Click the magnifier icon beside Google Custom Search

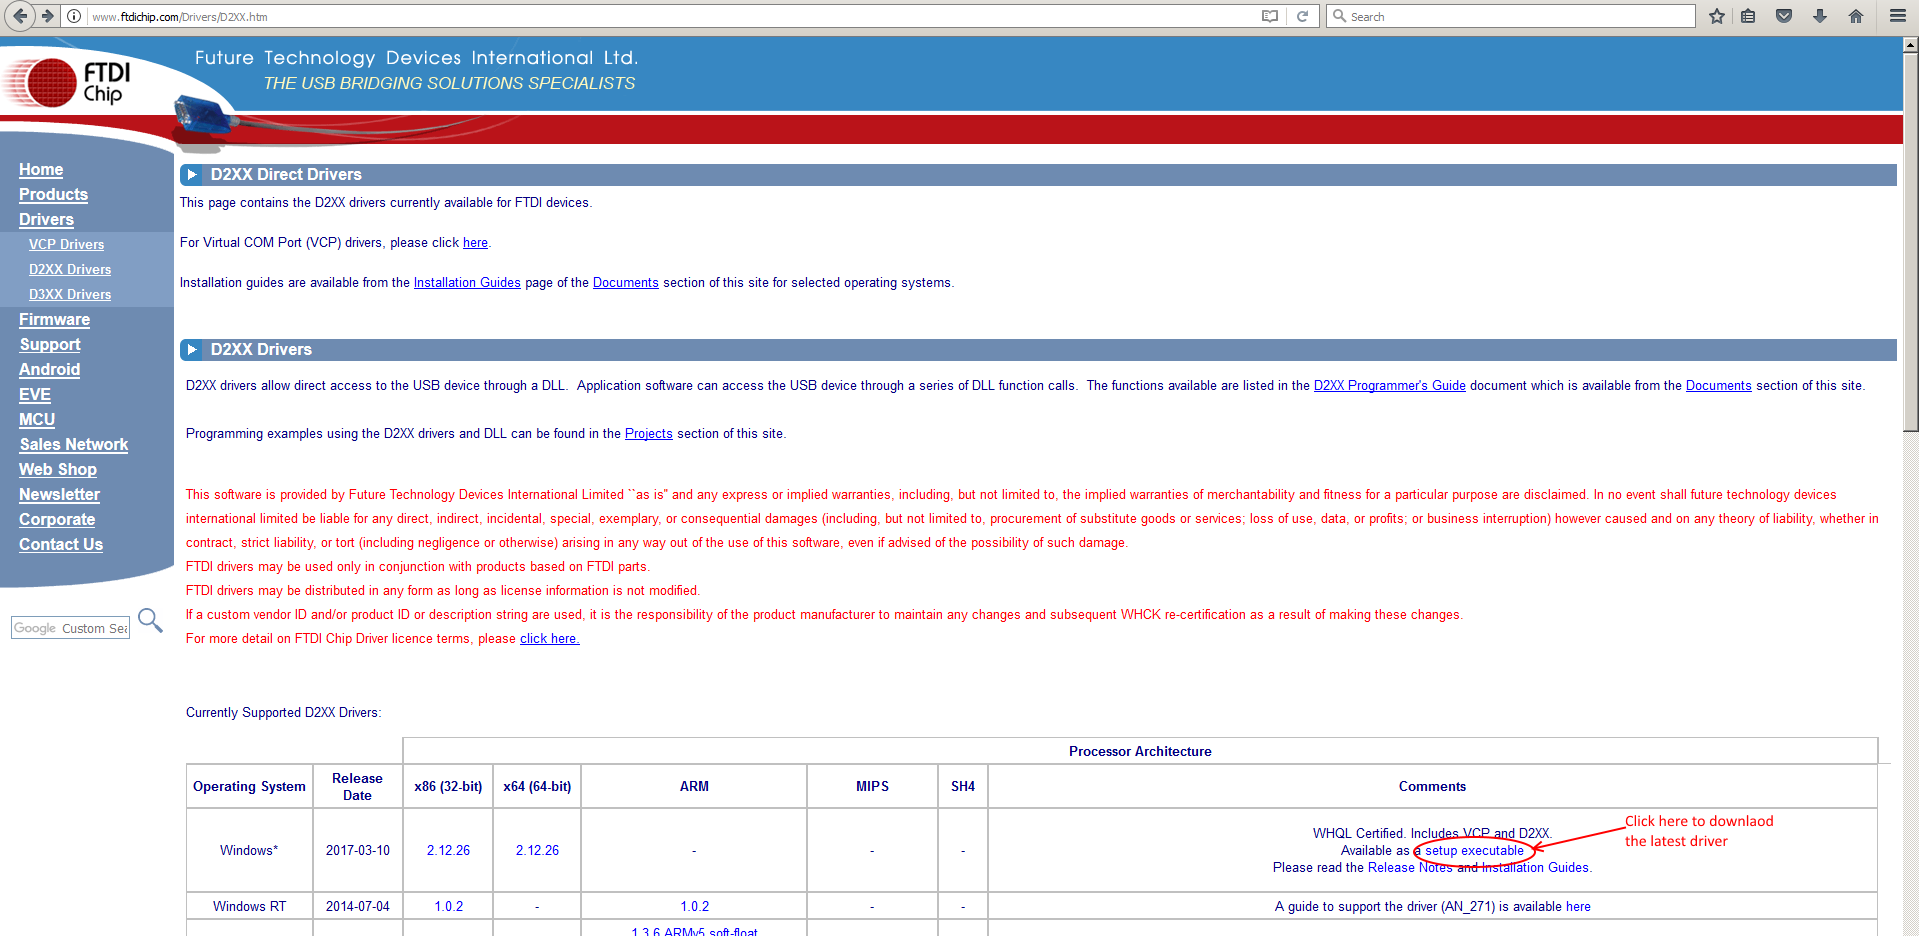(150, 621)
